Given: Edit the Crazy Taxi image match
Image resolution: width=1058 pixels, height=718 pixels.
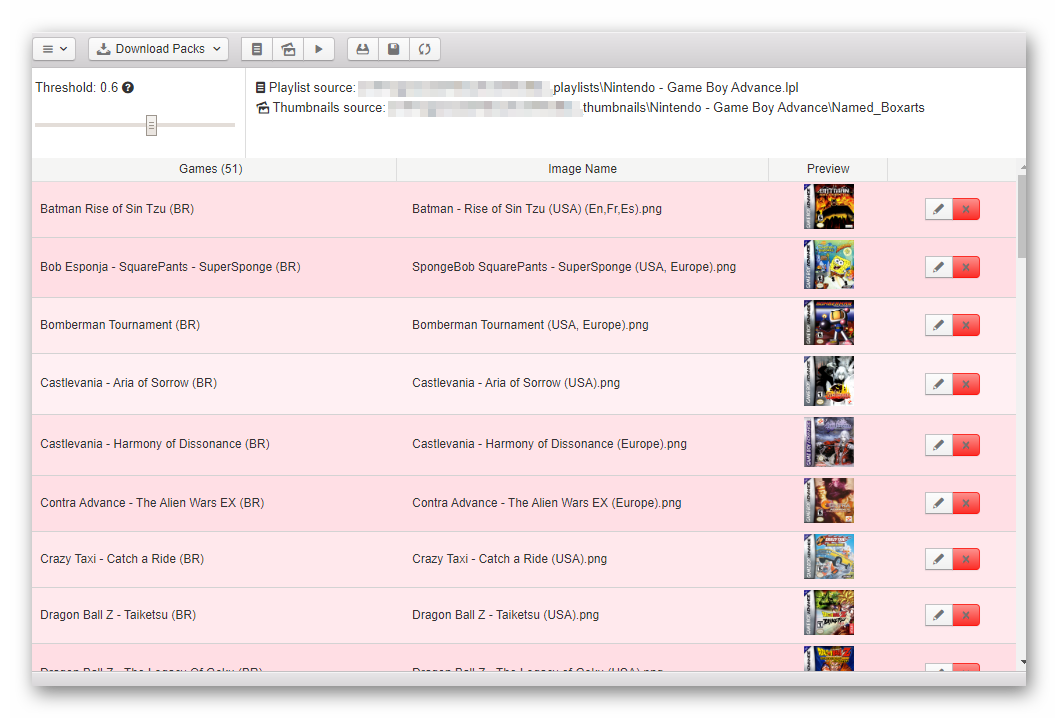Looking at the screenshot, I should coord(938,559).
